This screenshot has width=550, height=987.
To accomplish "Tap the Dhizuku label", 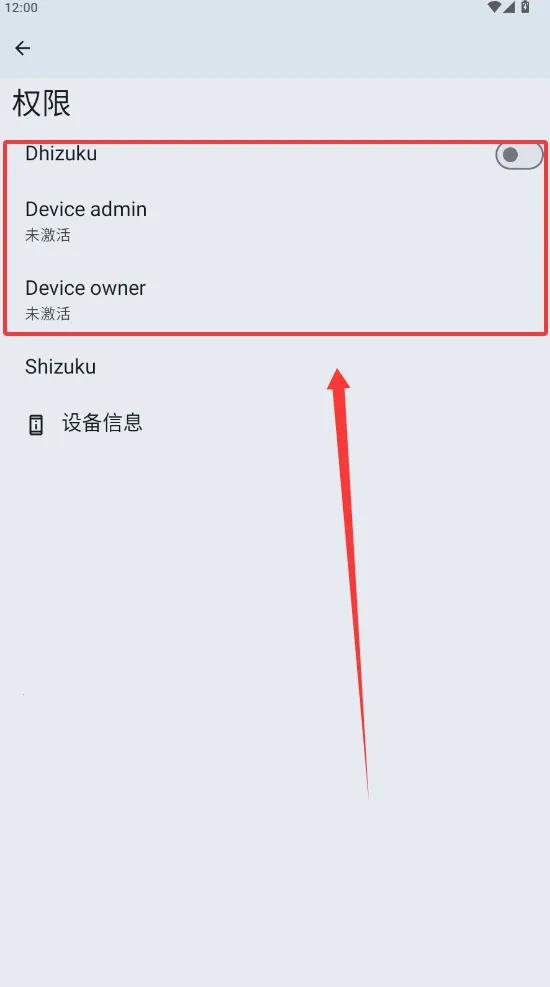I will pyautogui.click(x=61, y=153).
